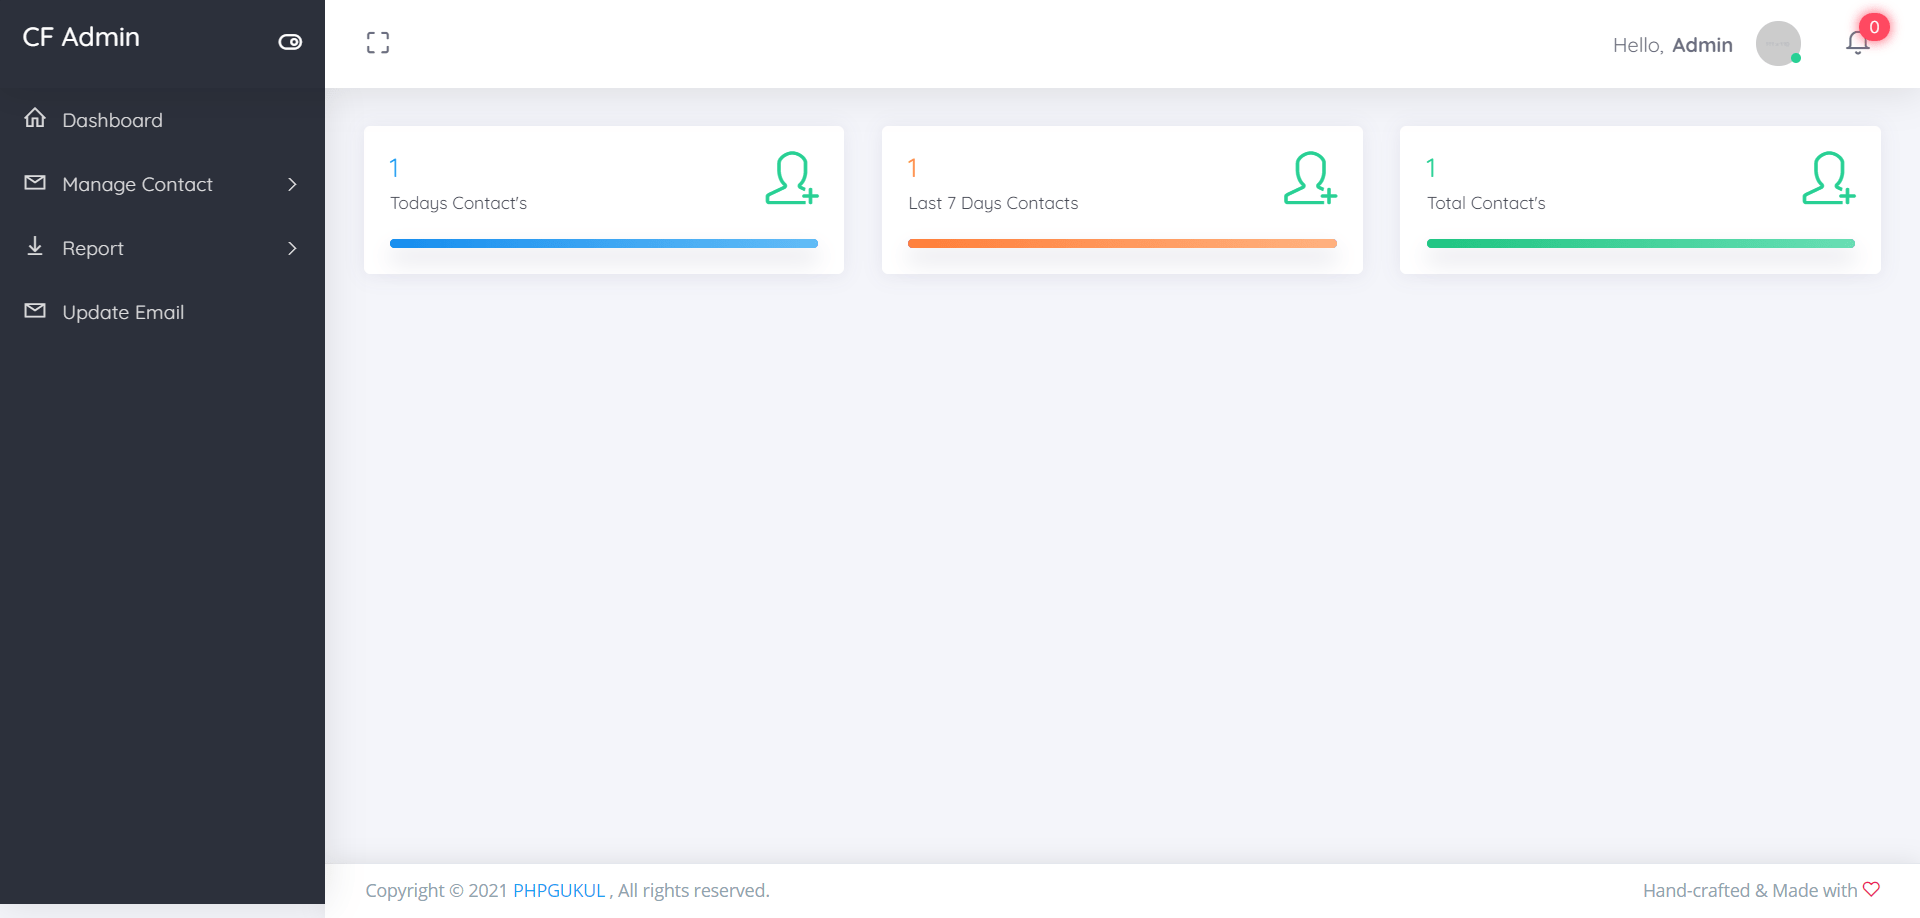Image resolution: width=1920 pixels, height=918 pixels.
Task: Expand the Manage Contact submenu chevron
Action: [x=291, y=184]
